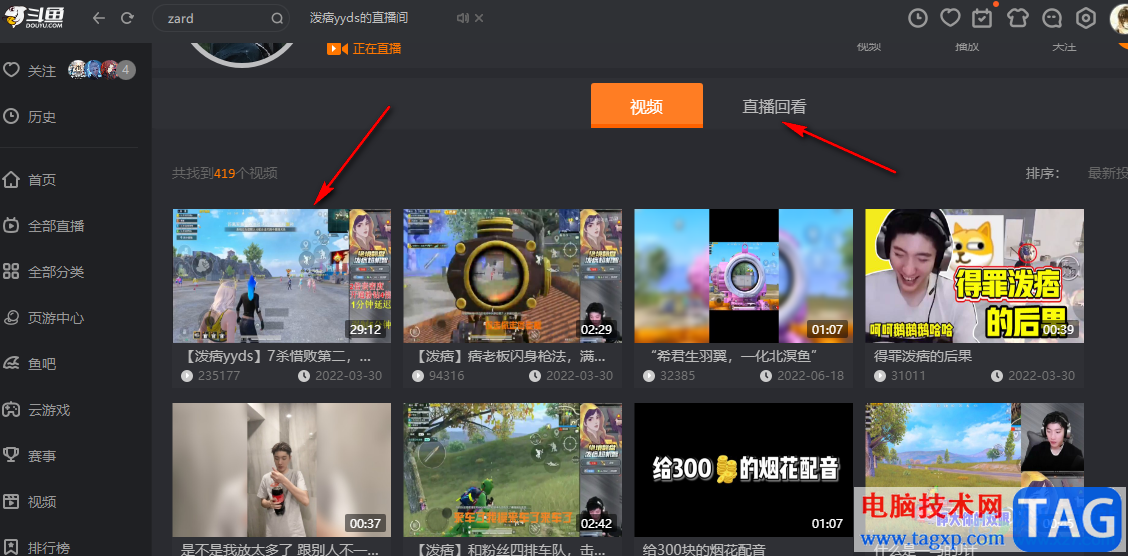This screenshot has width=1128, height=556.
Task: Click the search magnifier icon
Action: tap(277, 19)
